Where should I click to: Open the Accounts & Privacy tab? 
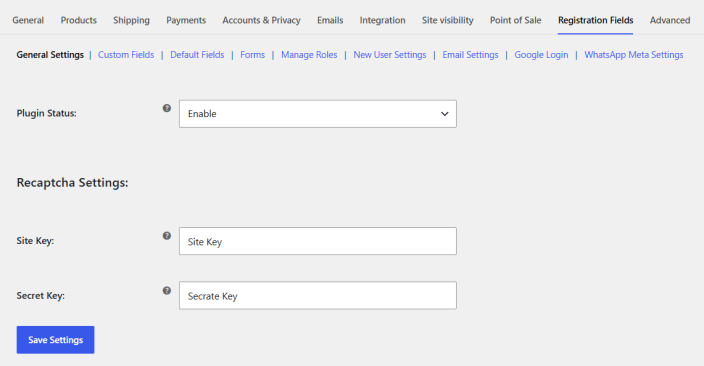pyautogui.click(x=261, y=20)
